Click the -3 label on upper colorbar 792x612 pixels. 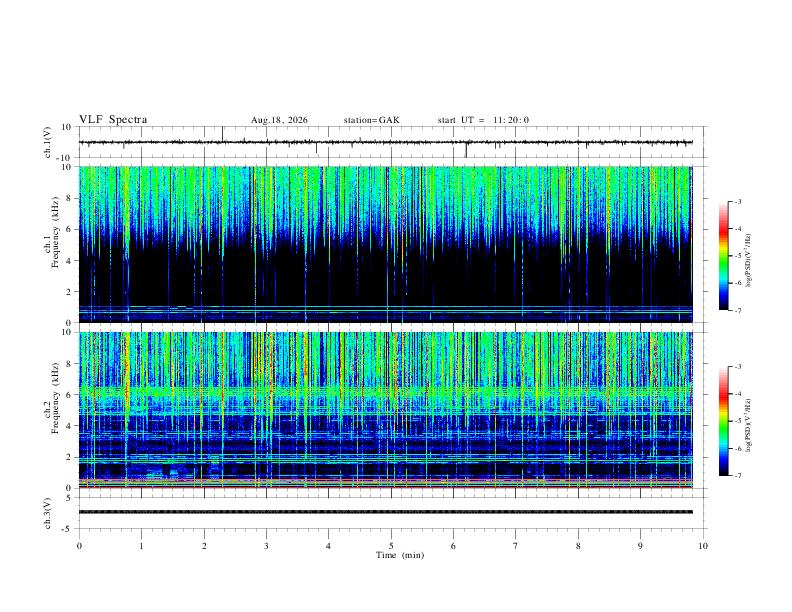[737, 201]
